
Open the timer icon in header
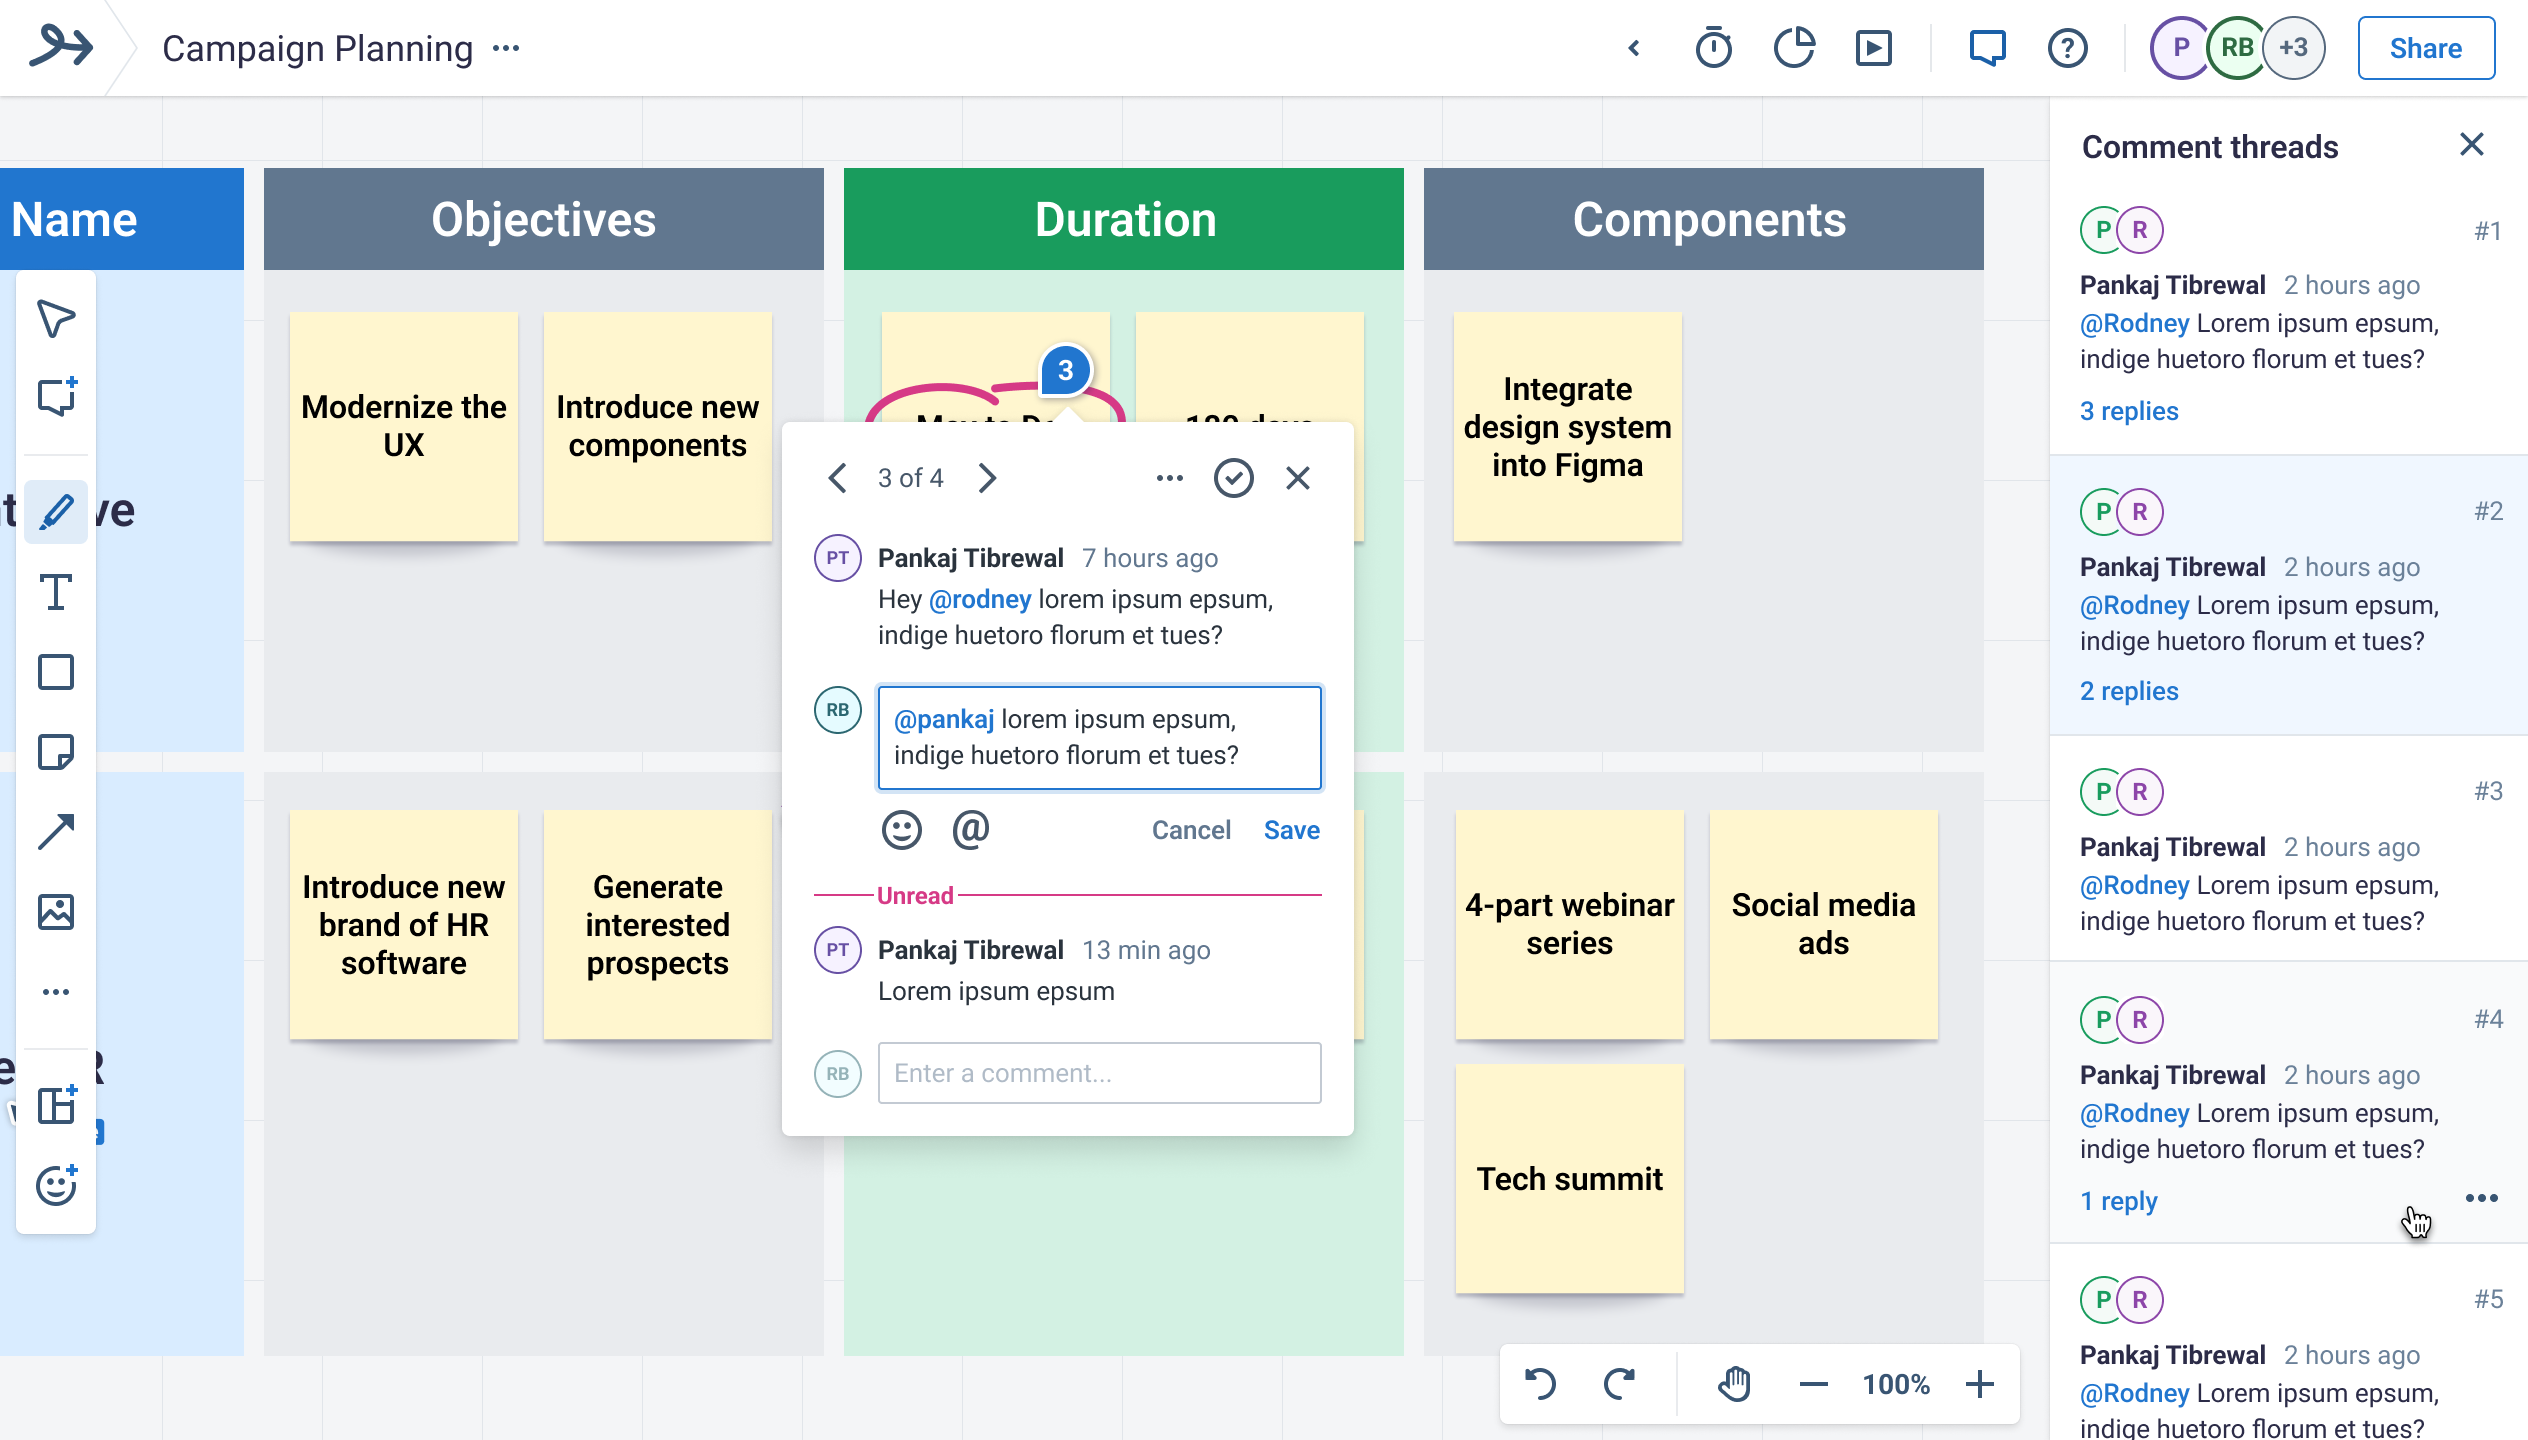point(1713,48)
